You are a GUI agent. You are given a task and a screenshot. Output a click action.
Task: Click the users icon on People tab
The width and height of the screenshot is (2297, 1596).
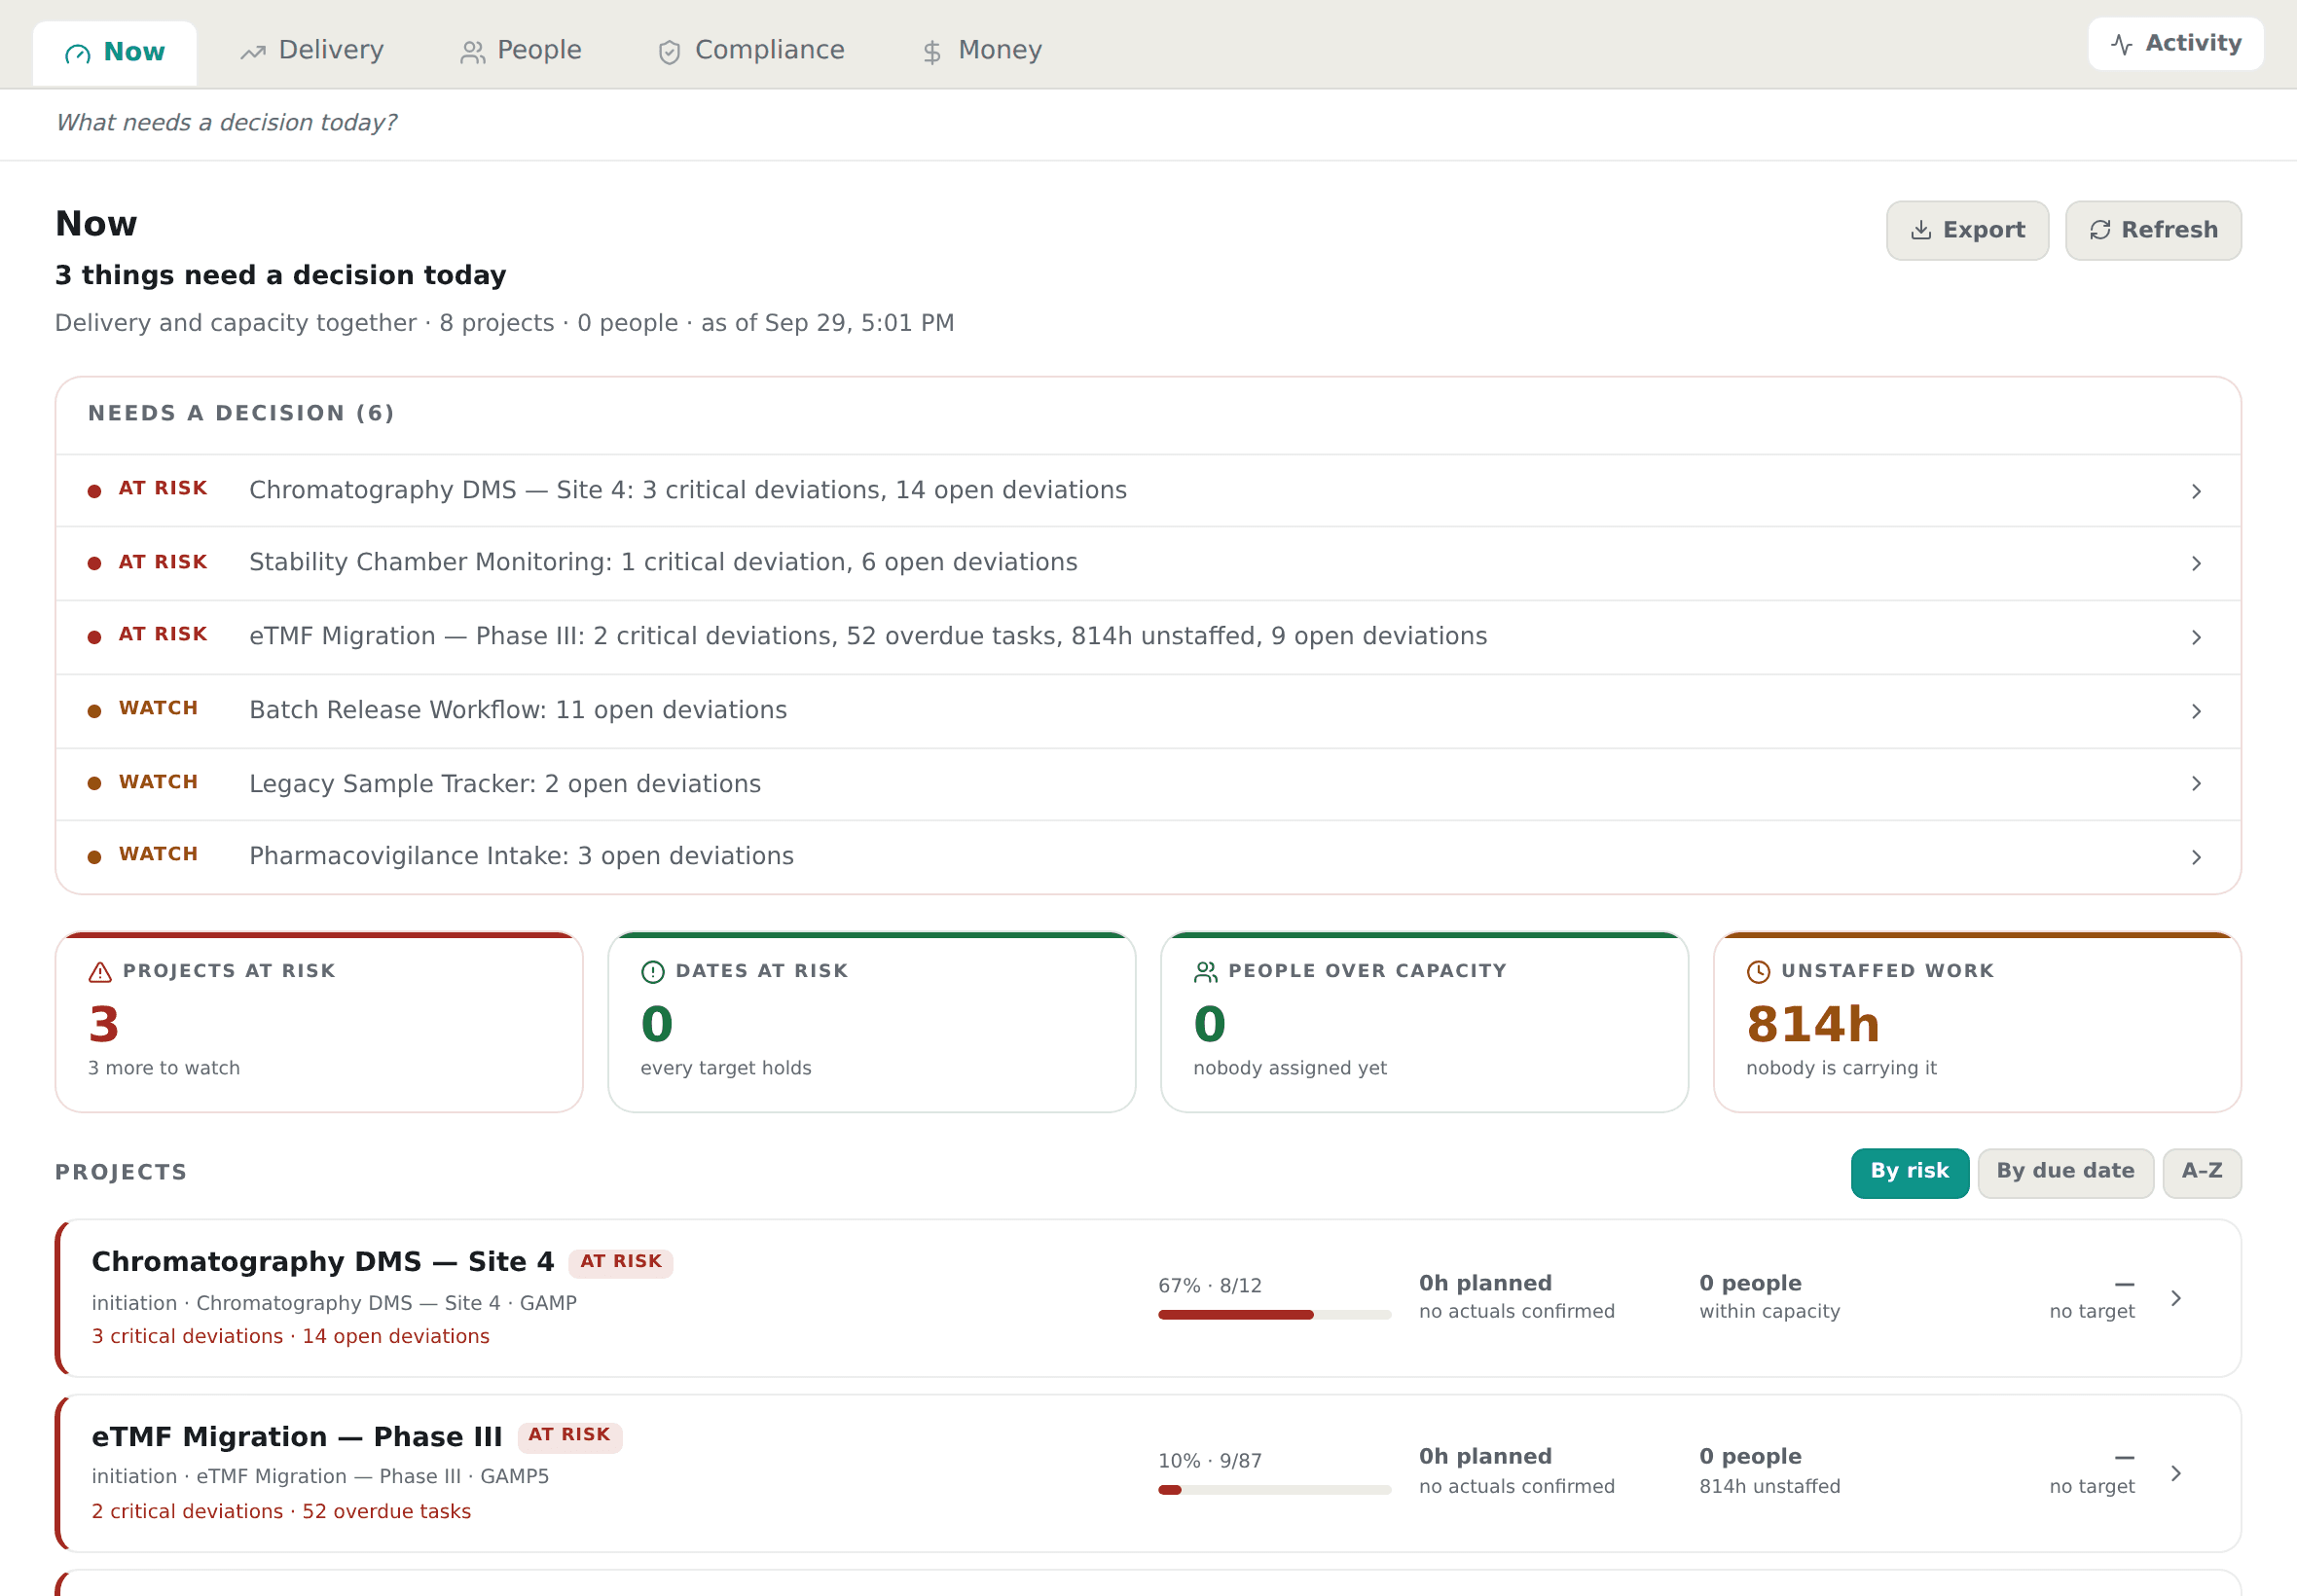[472, 52]
